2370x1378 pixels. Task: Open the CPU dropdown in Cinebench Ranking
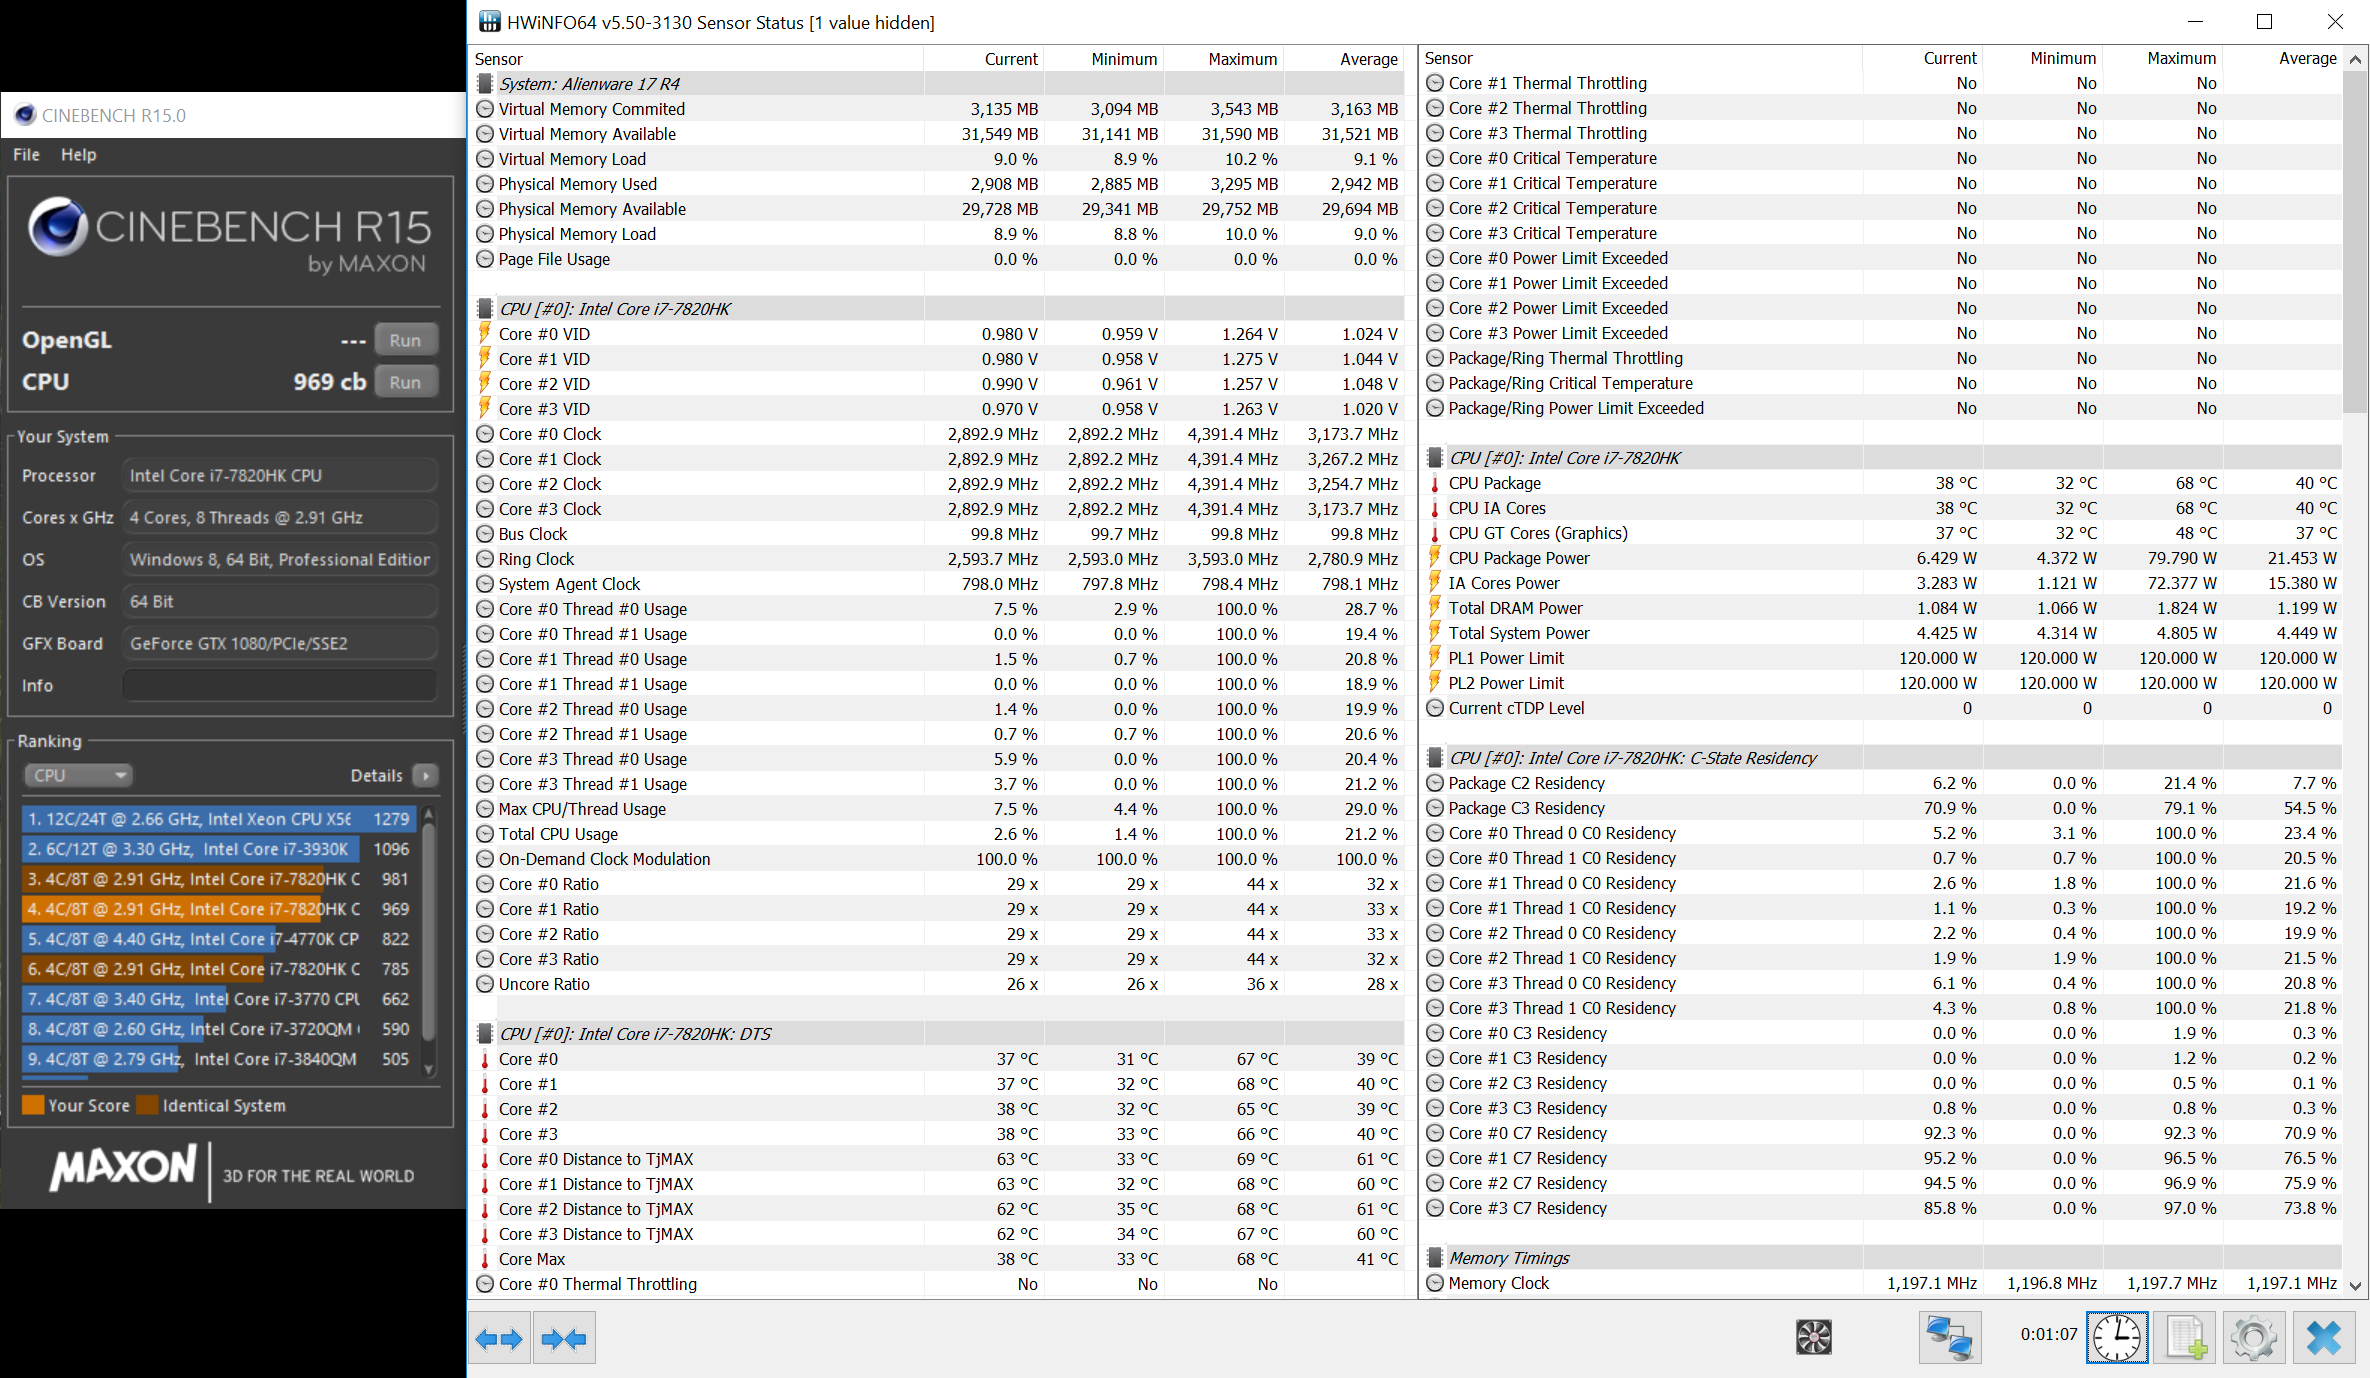tap(78, 776)
